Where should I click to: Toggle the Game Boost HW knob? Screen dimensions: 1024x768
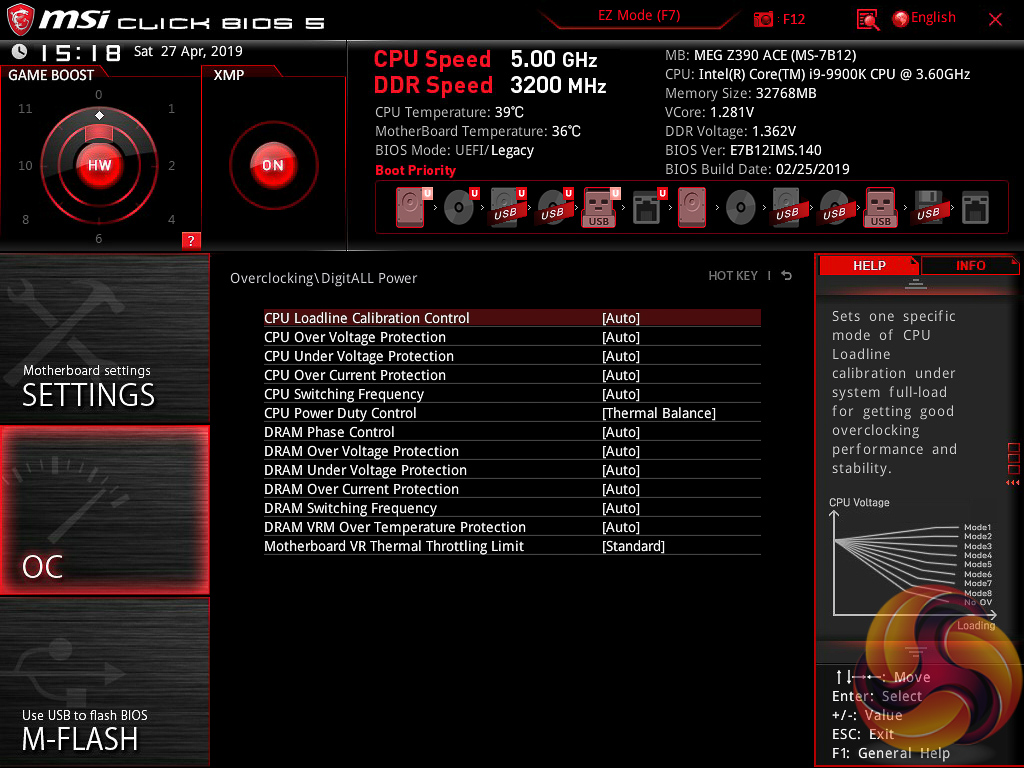(99, 165)
